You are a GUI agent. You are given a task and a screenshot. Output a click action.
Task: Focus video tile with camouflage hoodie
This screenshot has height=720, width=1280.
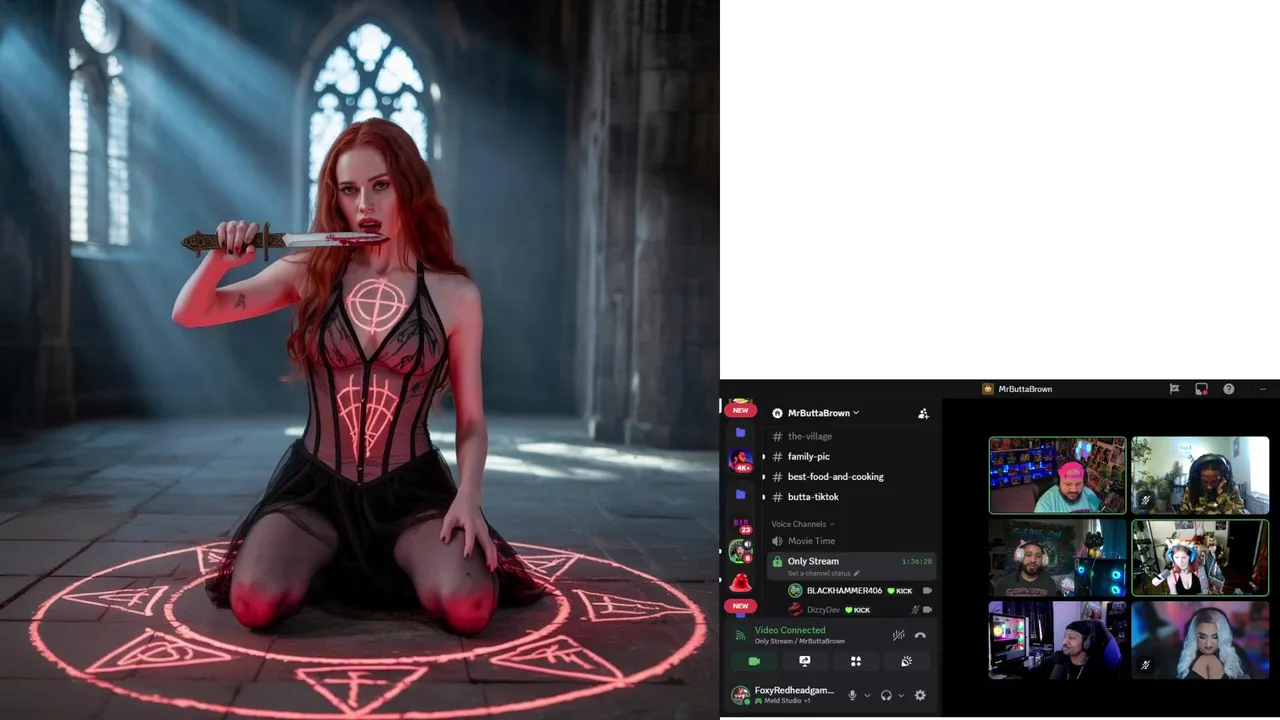click(1200, 475)
